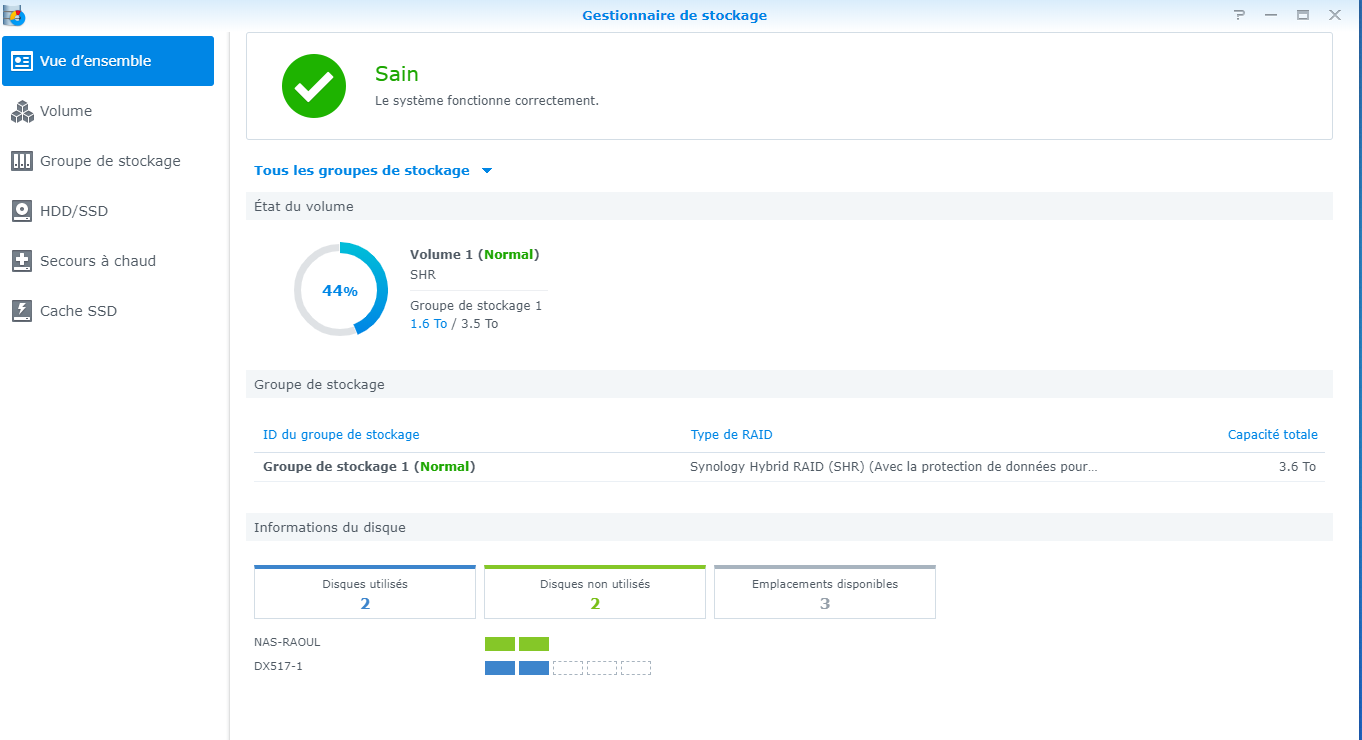Click the green healthy checkmark status icon
The image size is (1362, 740).
tap(314, 86)
